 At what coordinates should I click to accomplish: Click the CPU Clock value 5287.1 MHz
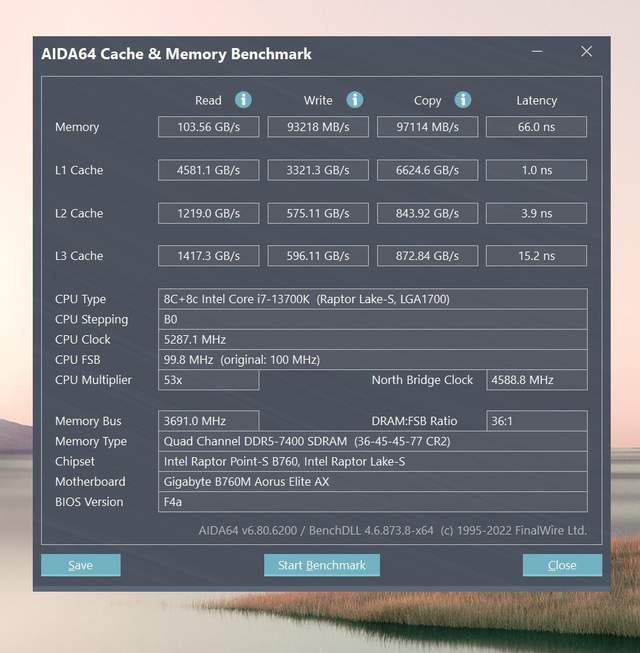pyautogui.click(x=373, y=339)
